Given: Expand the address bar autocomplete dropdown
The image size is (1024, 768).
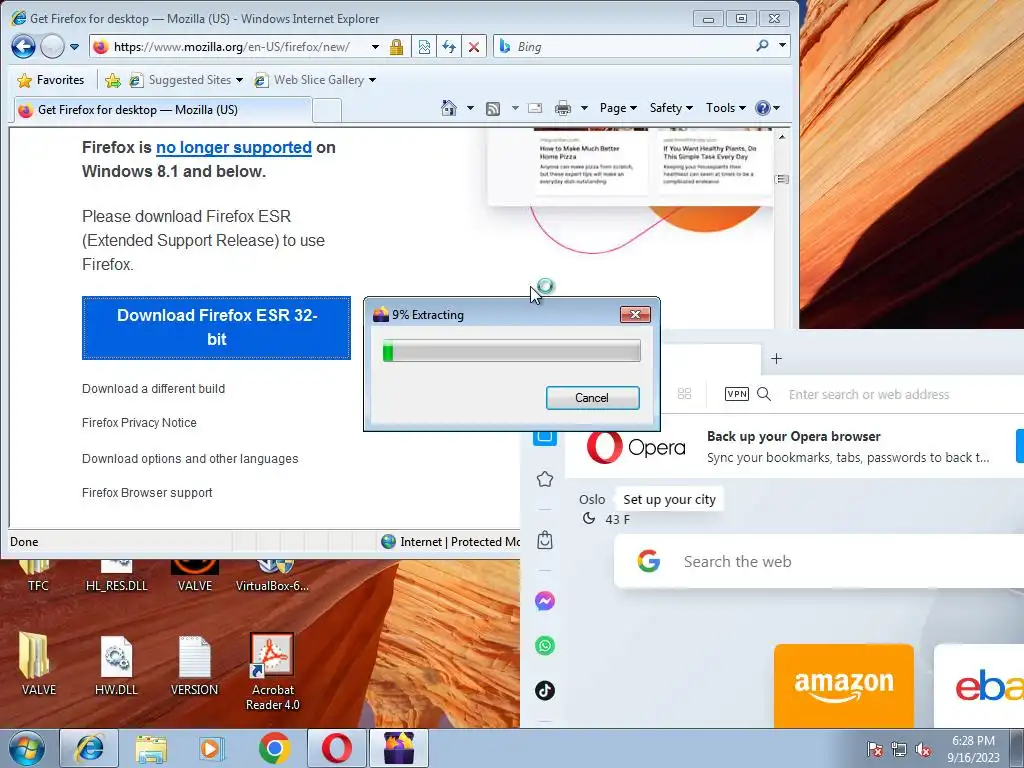Looking at the screenshot, I should click(x=375, y=47).
